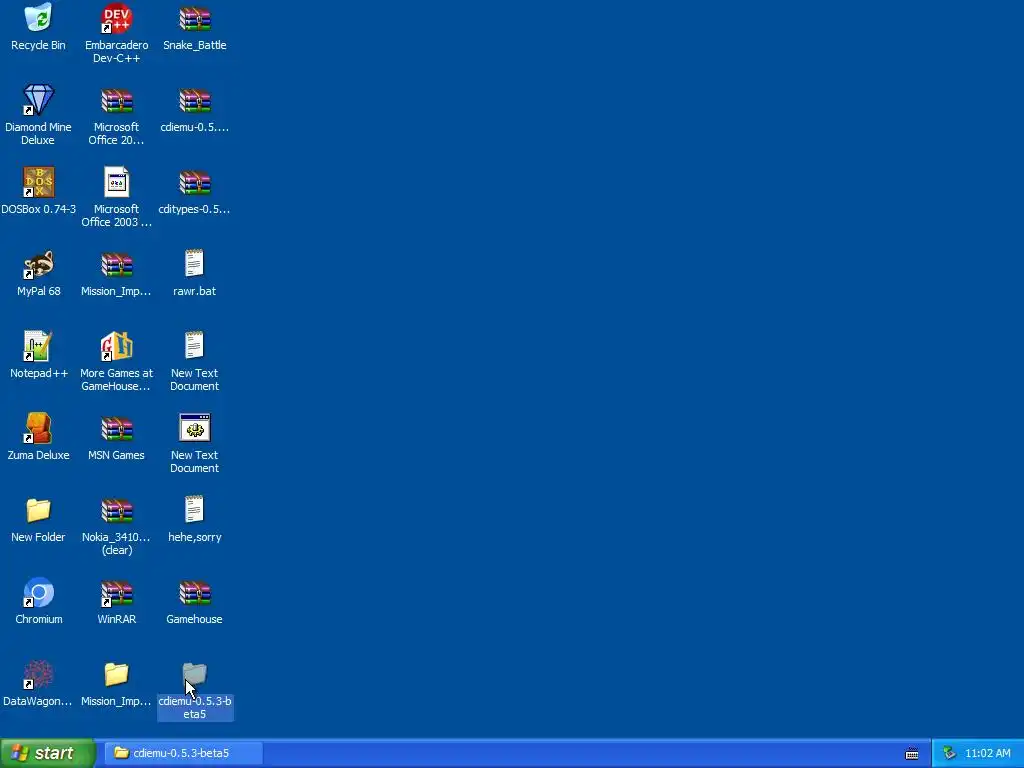Open the Windows XP start menu

click(x=48, y=753)
